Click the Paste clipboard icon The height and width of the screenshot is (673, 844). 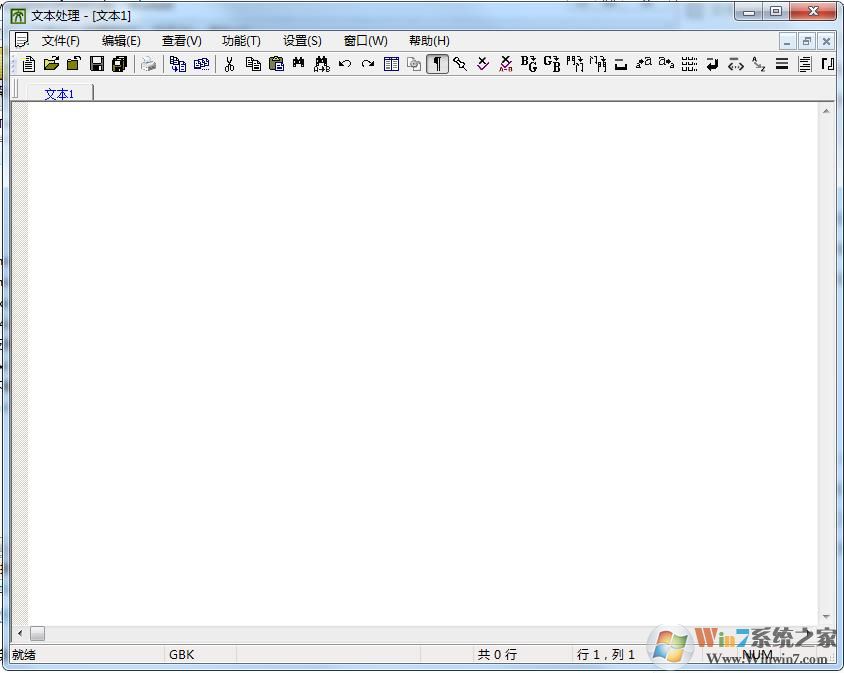(x=277, y=64)
